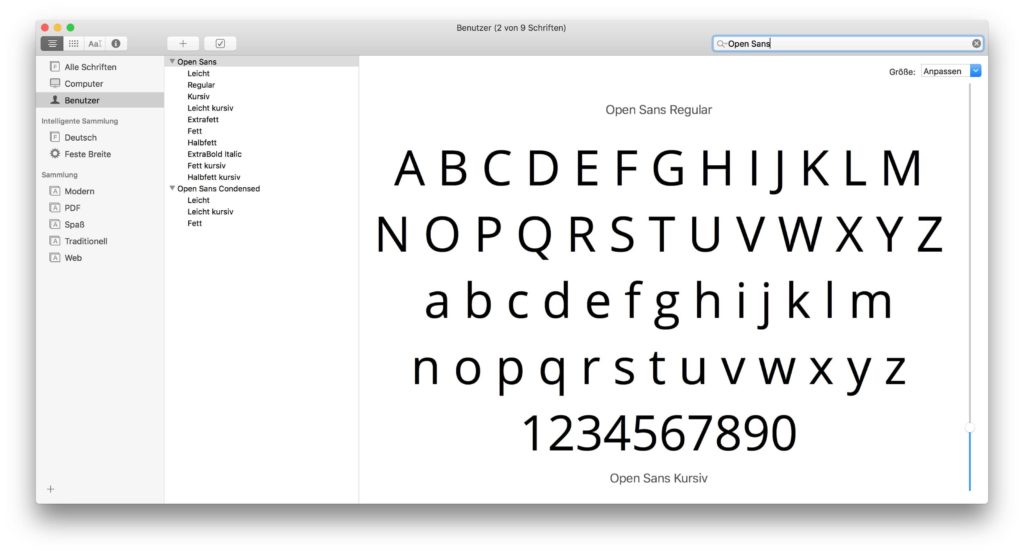Add new collection at sidebar bottom
Image resolution: width=1024 pixels, height=555 pixels.
(51, 489)
